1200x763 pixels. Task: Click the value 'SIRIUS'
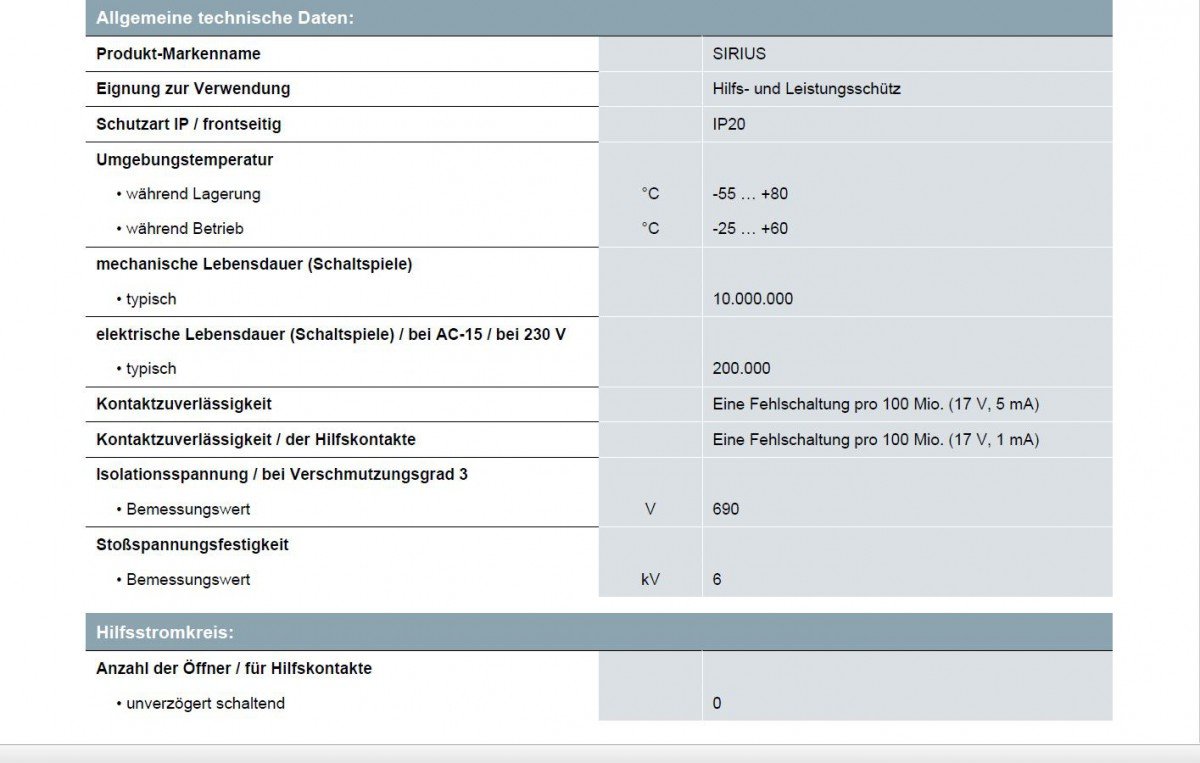click(x=739, y=54)
